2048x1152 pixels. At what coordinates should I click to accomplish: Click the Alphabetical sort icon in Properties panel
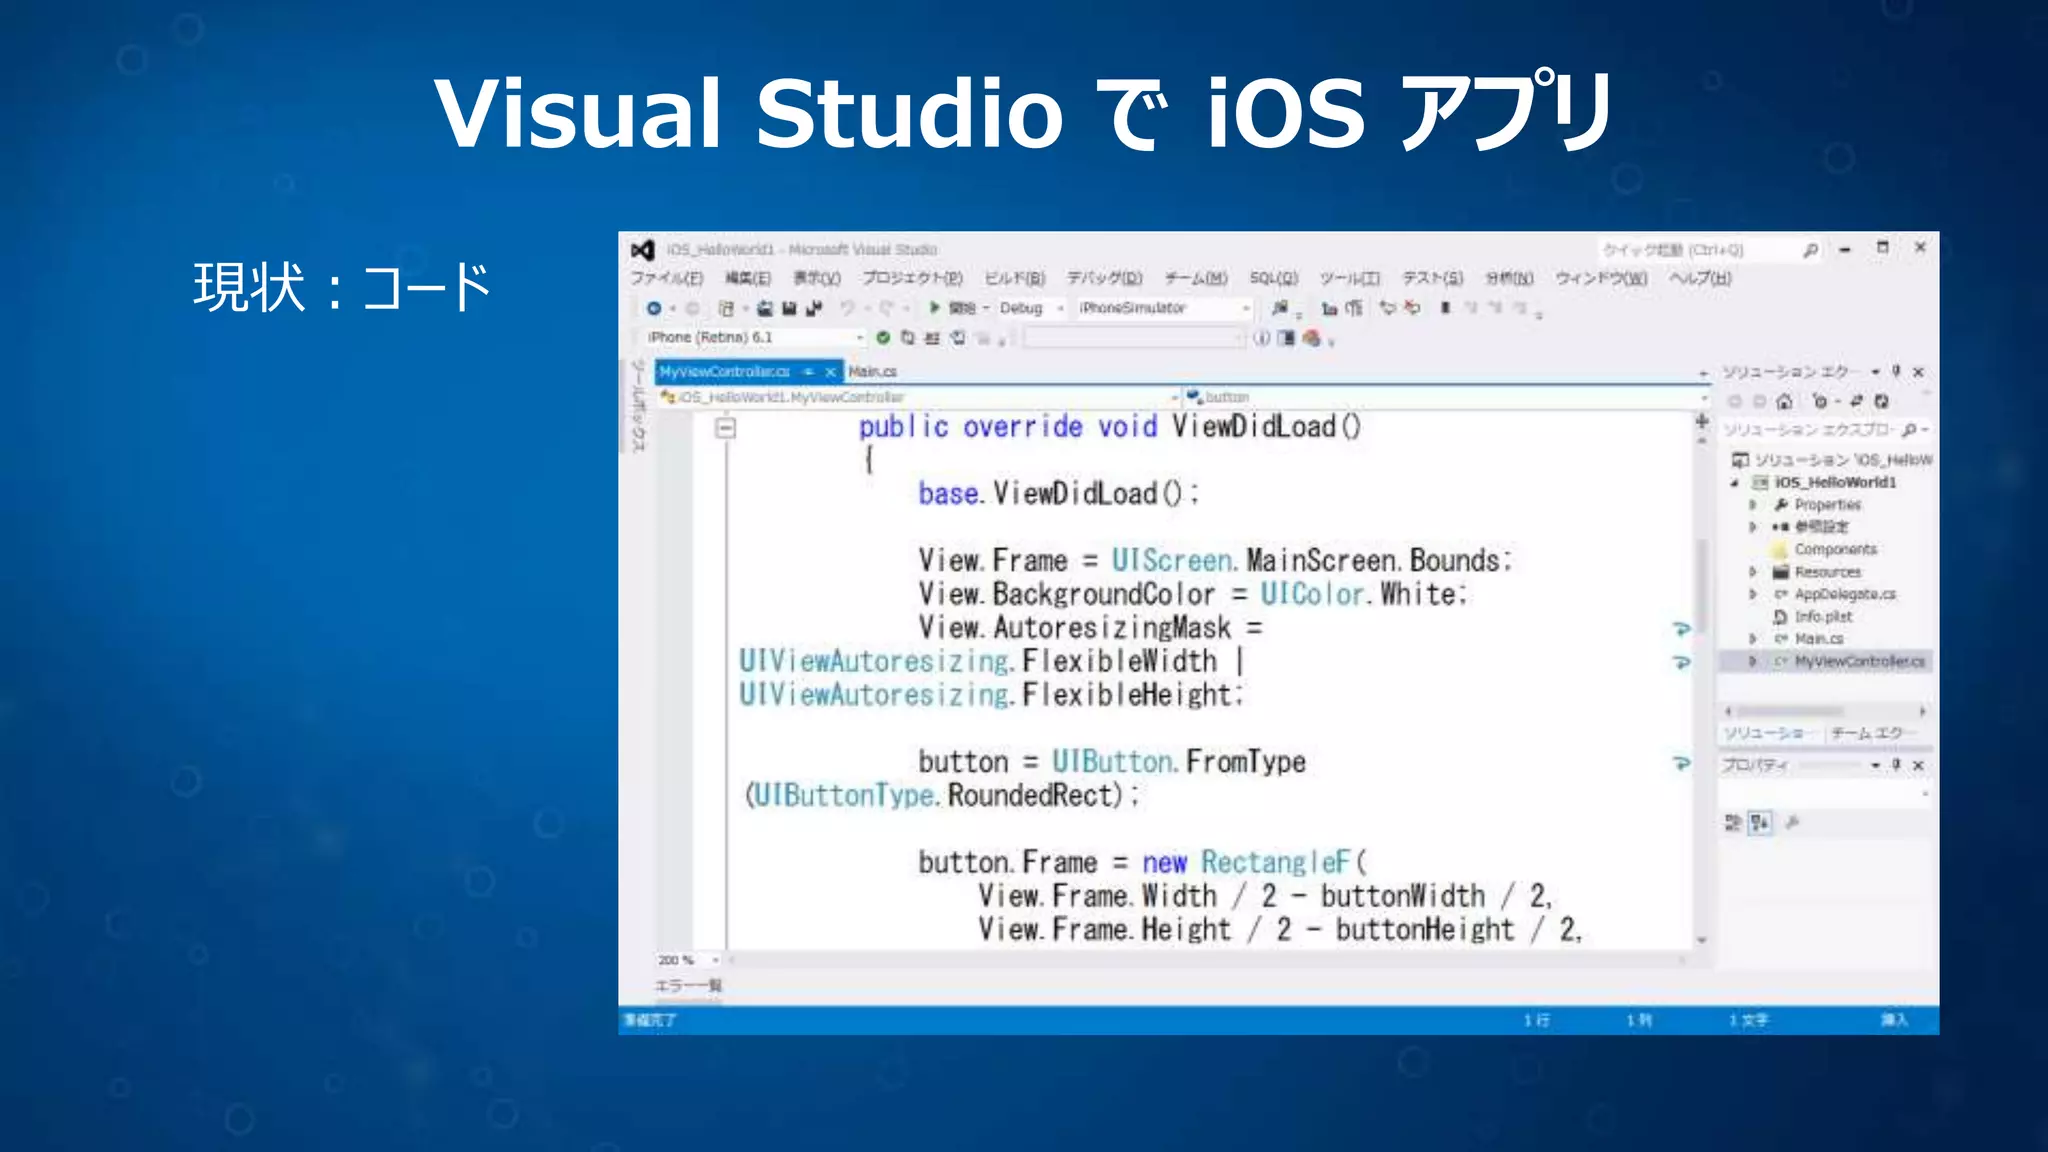(1760, 823)
